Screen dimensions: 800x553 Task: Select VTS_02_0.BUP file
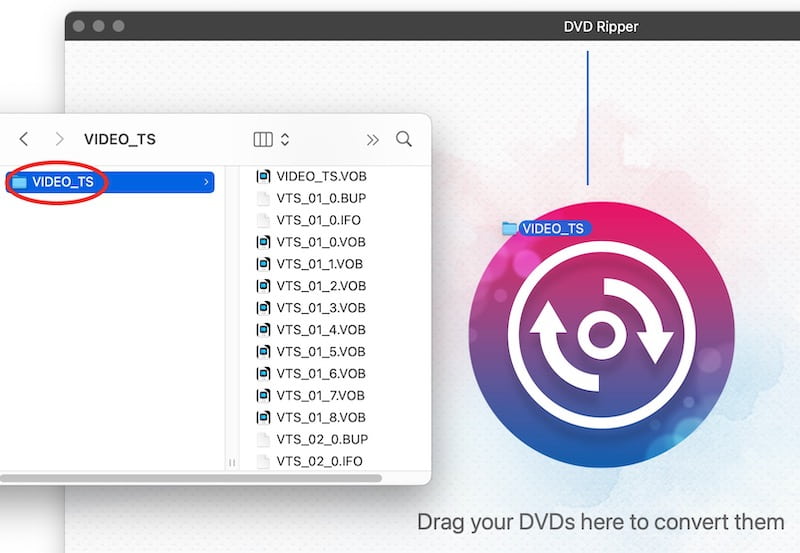click(x=322, y=440)
